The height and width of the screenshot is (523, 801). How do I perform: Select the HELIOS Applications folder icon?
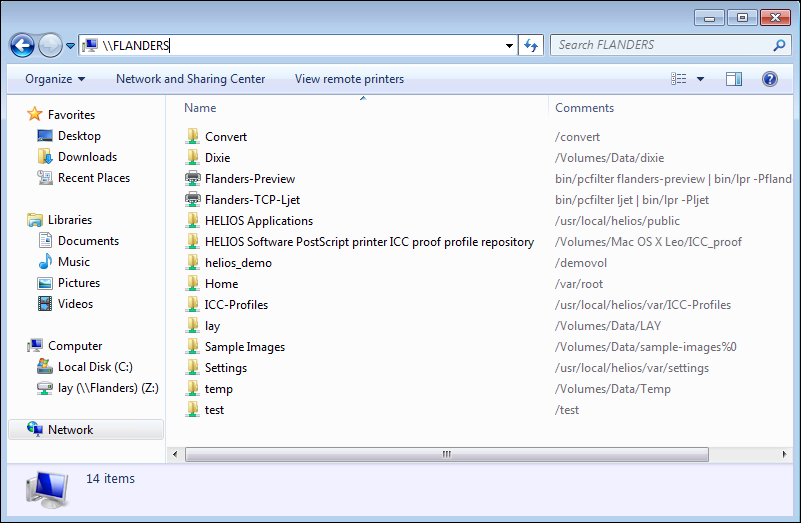(193, 220)
